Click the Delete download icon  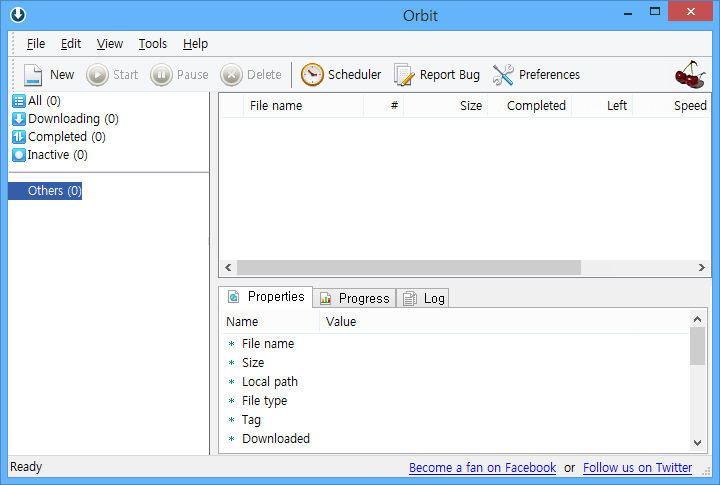click(231, 75)
